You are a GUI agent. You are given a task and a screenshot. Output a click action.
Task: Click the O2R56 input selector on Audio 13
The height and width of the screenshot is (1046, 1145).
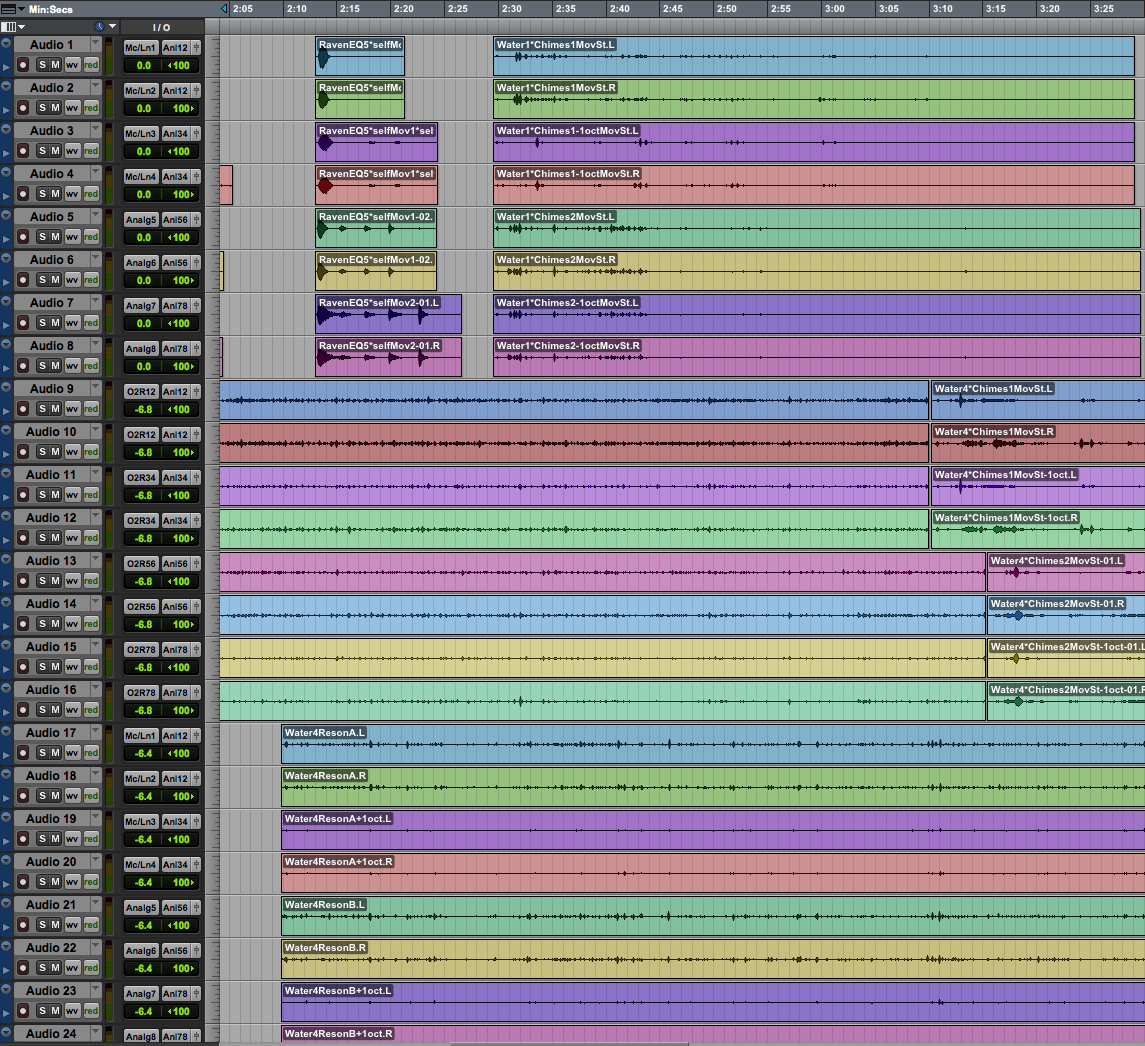(x=140, y=564)
